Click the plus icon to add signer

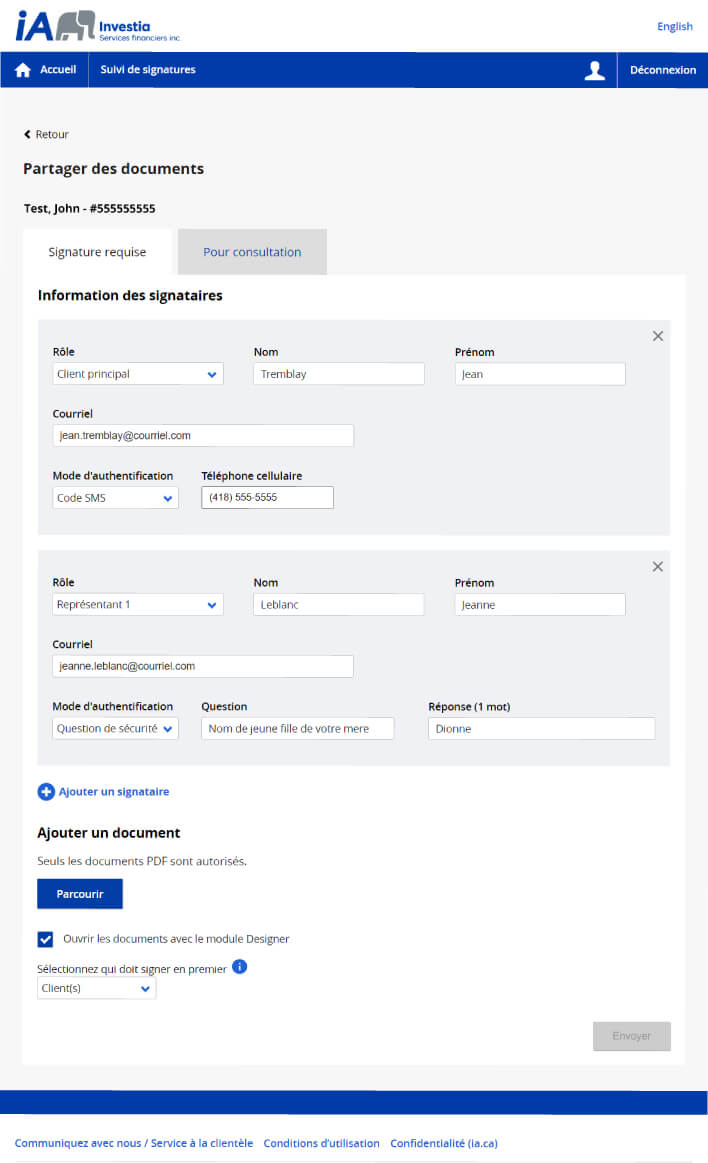46,791
